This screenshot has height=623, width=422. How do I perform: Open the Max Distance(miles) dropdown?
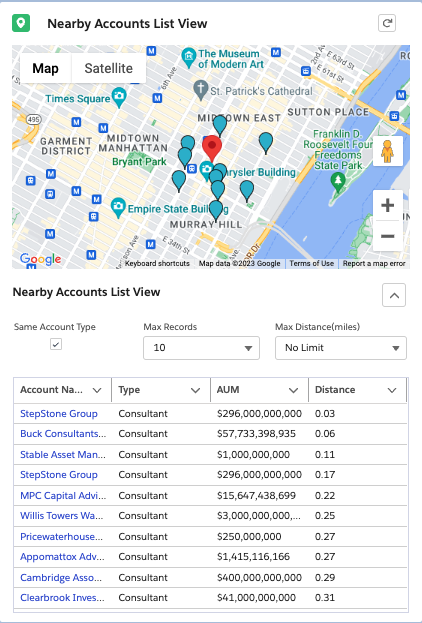[x=341, y=348]
